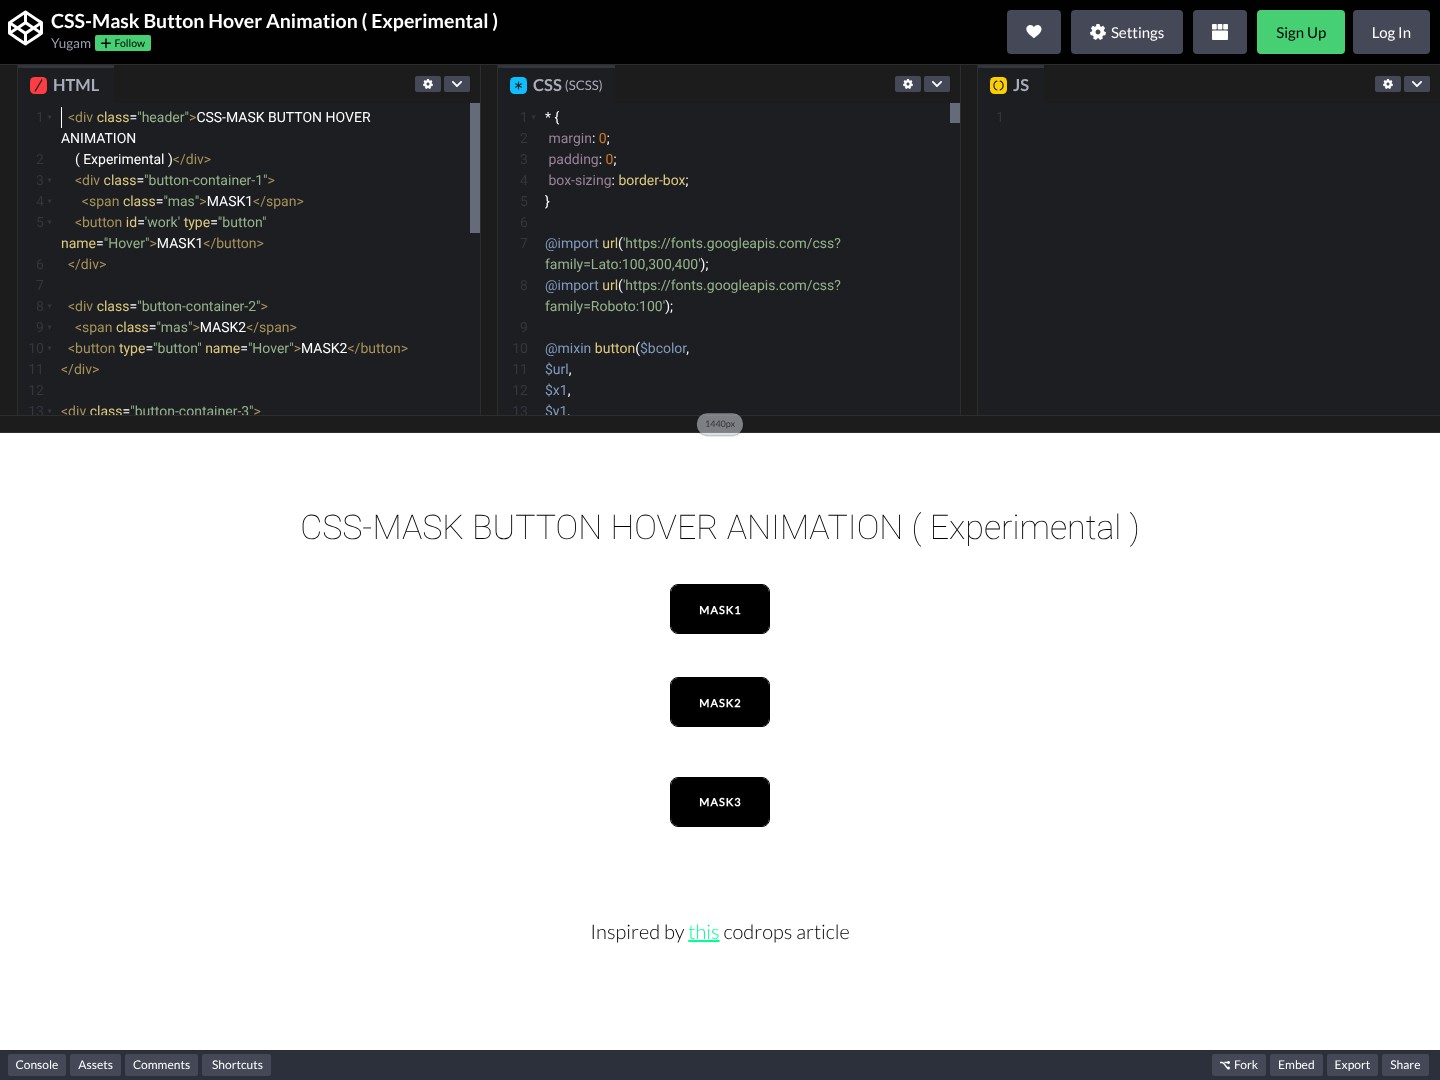The width and height of the screenshot is (1440, 1080).
Task: Follow the author Yugam
Action: pyautogui.click(x=123, y=44)
